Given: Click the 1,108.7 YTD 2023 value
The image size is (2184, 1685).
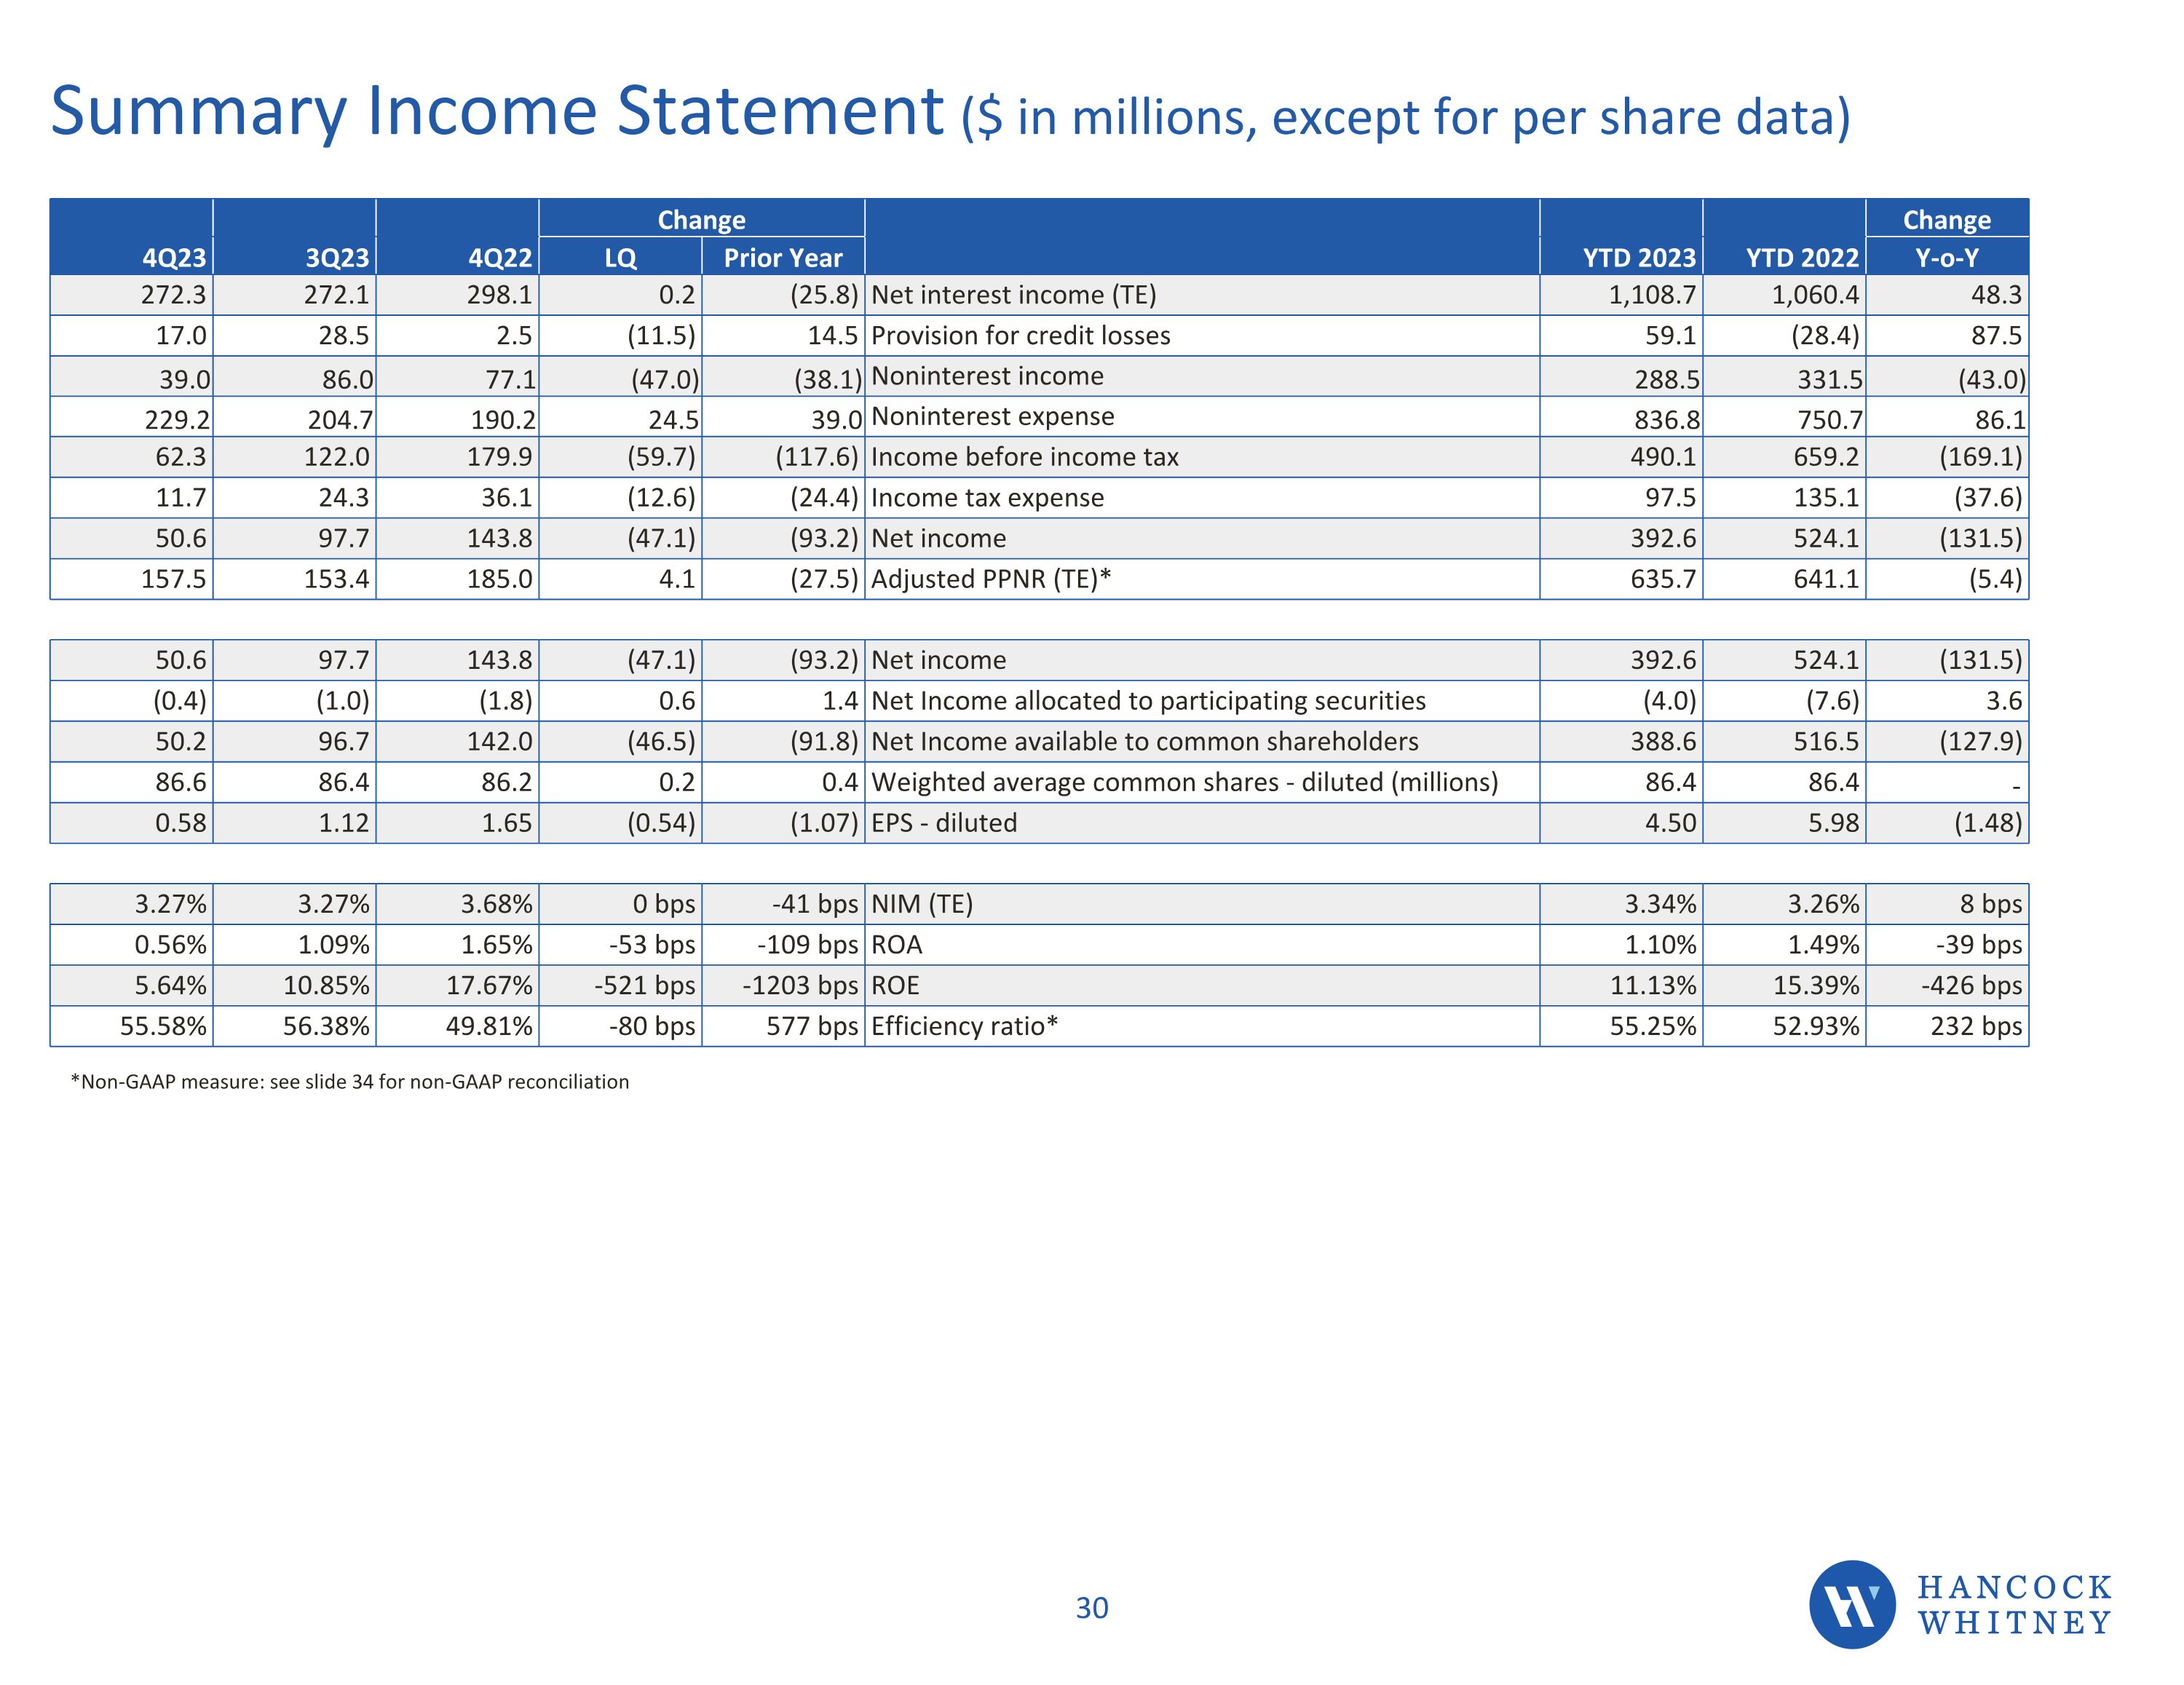Looking at the screenshot, I should [x=1652, y=295].
